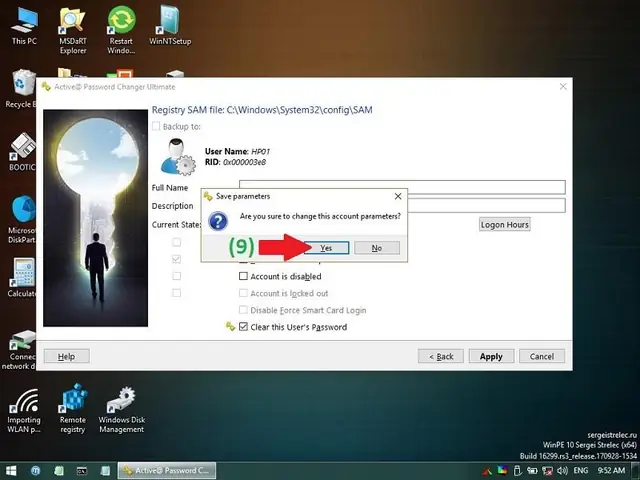Click the round blue taskbar icon

(36, 471)
